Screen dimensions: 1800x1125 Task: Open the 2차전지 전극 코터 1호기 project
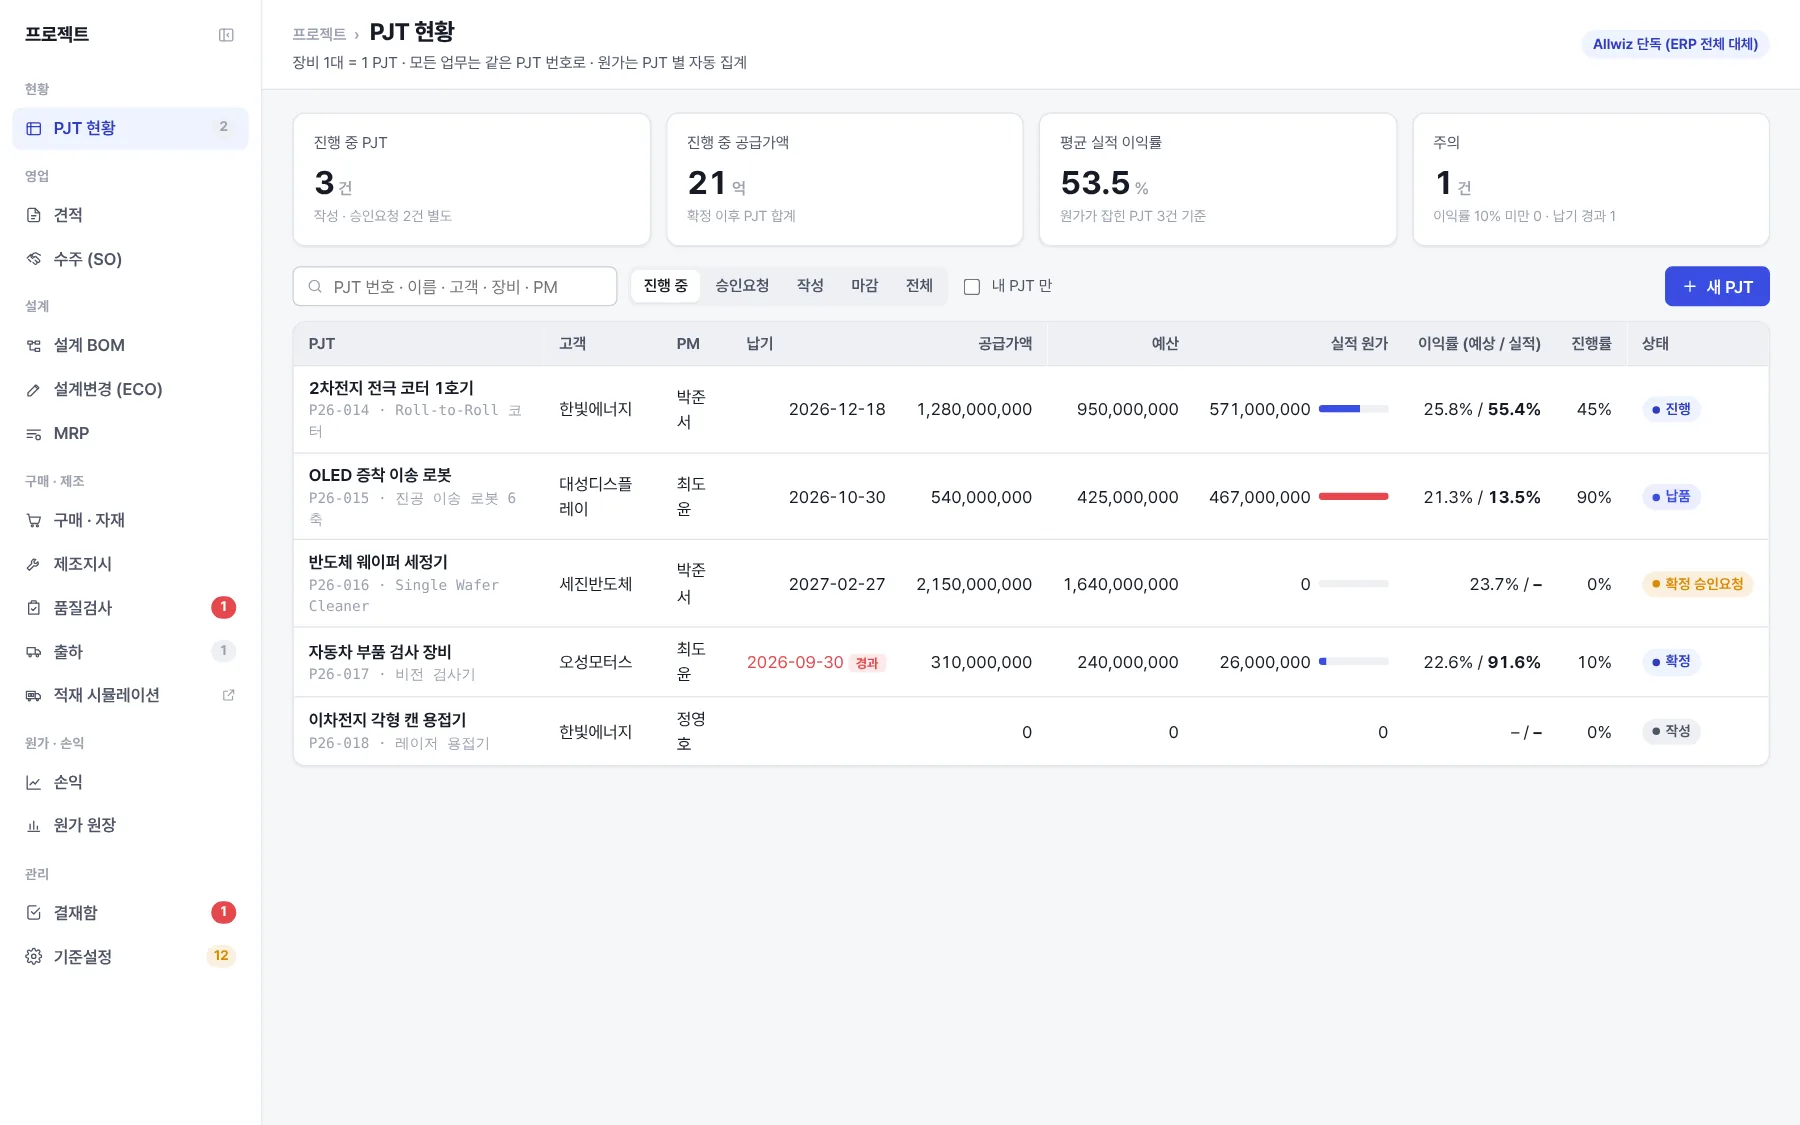[391, 388]
